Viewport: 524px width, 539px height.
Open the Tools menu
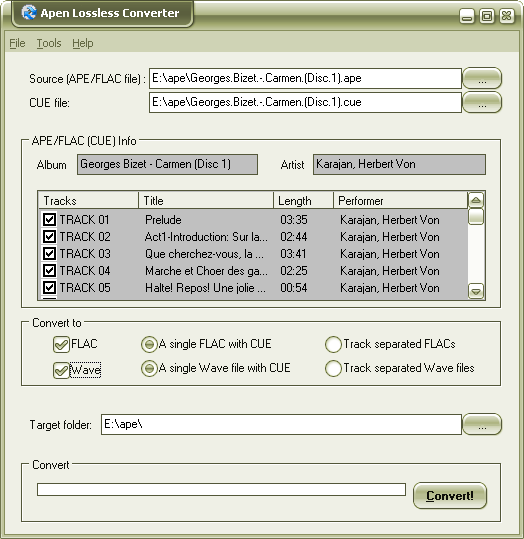49,43
